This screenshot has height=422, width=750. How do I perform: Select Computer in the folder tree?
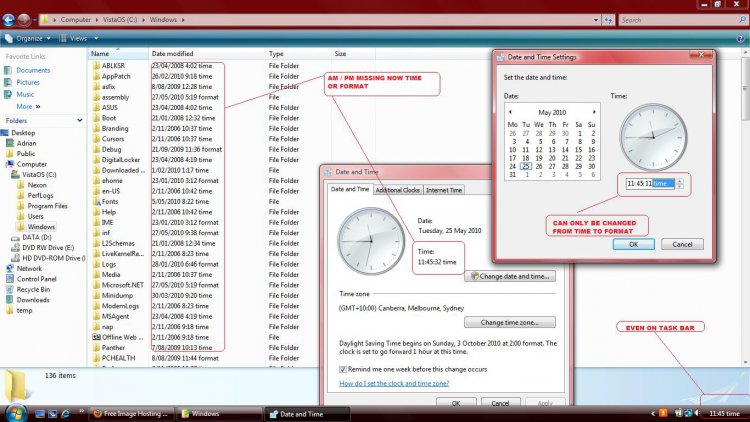coord(32,164)
